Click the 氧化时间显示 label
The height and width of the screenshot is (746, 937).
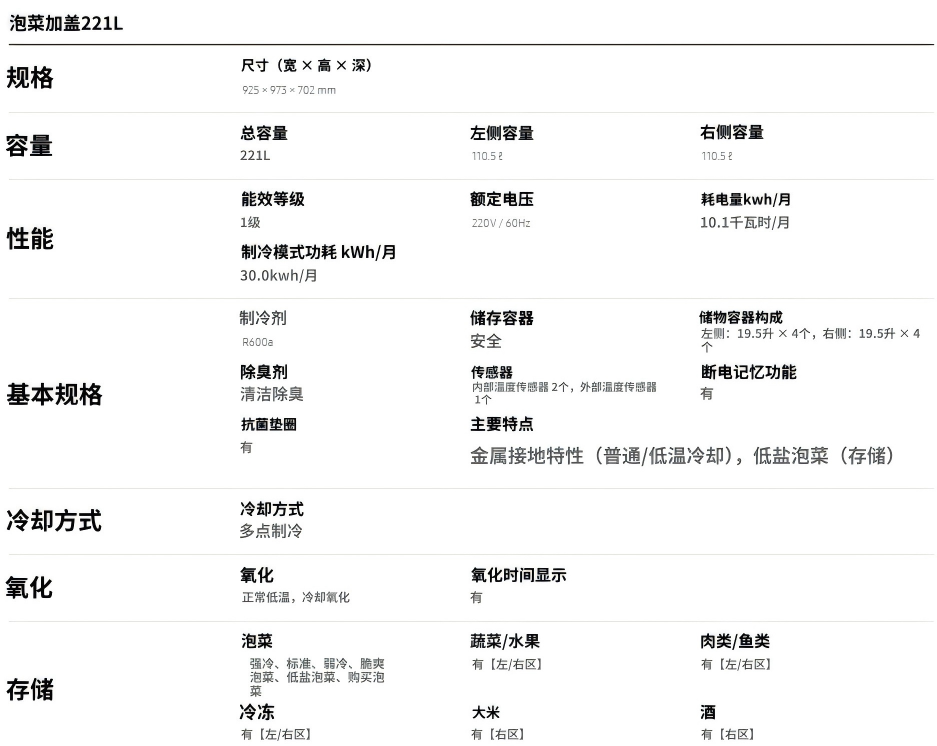coord(518,575)
